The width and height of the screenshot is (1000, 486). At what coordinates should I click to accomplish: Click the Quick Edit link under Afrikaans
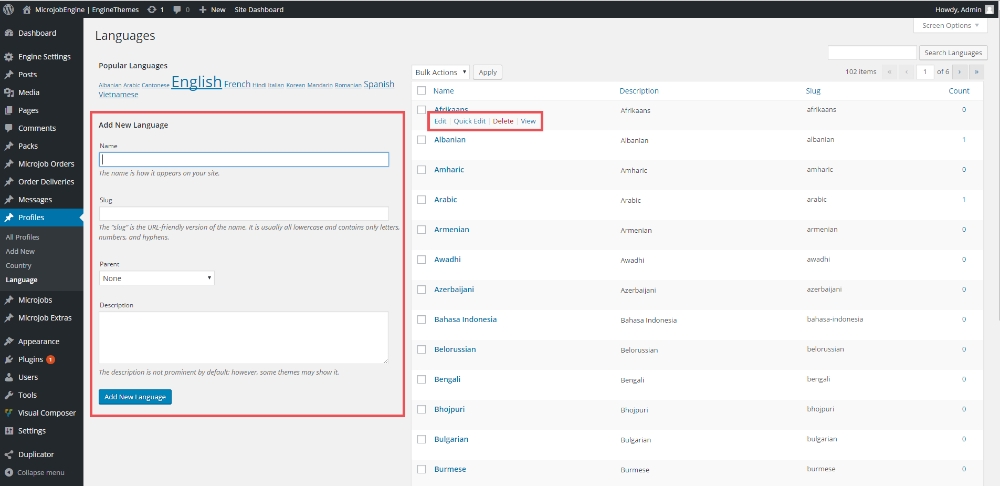[469, 121]
